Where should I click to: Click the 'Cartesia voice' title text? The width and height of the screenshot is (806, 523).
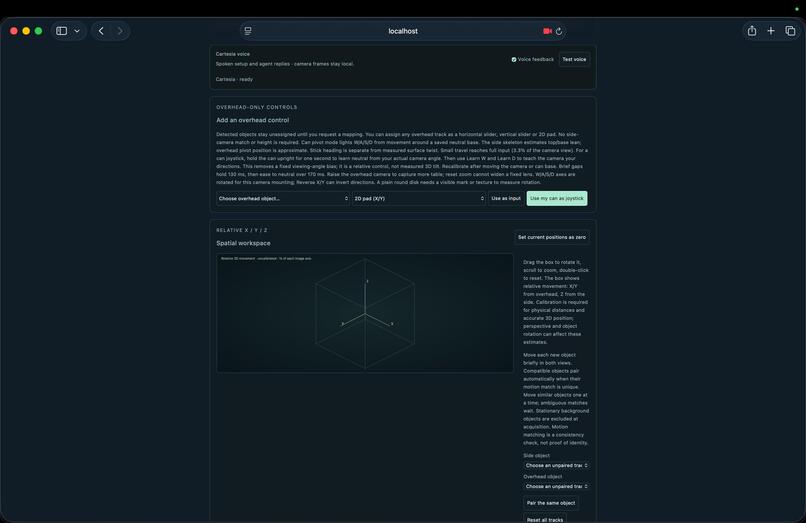click(x=233, y=54)
